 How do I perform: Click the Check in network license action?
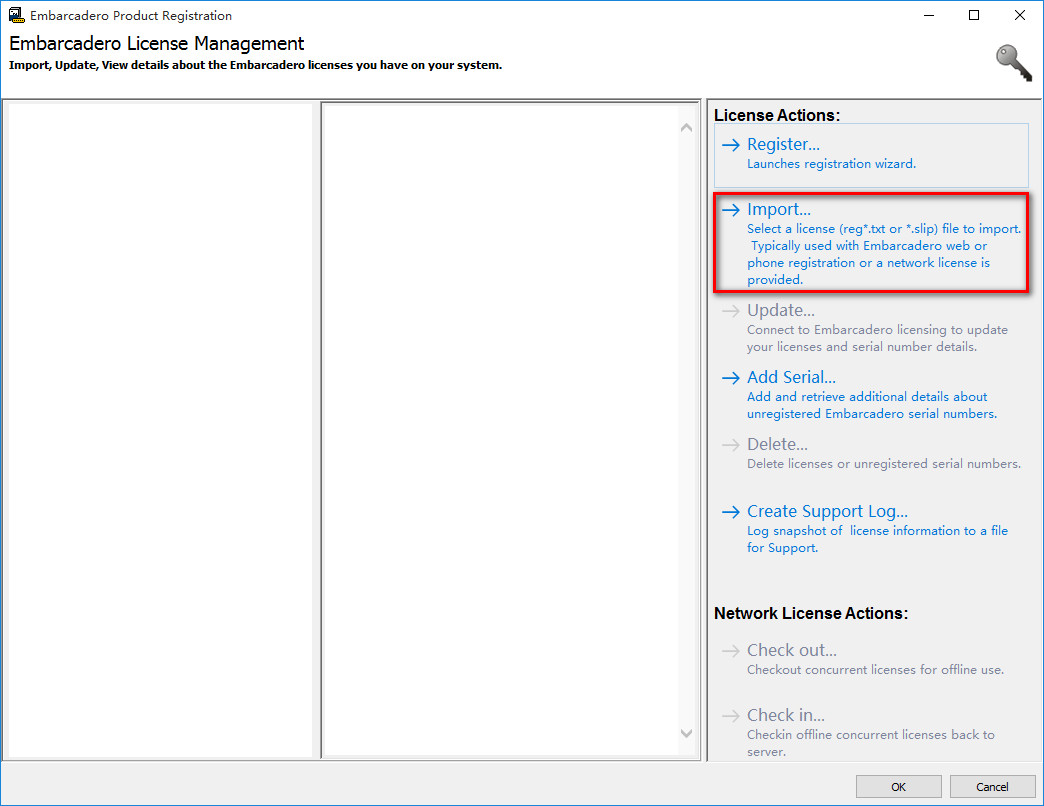click(785, 714)
